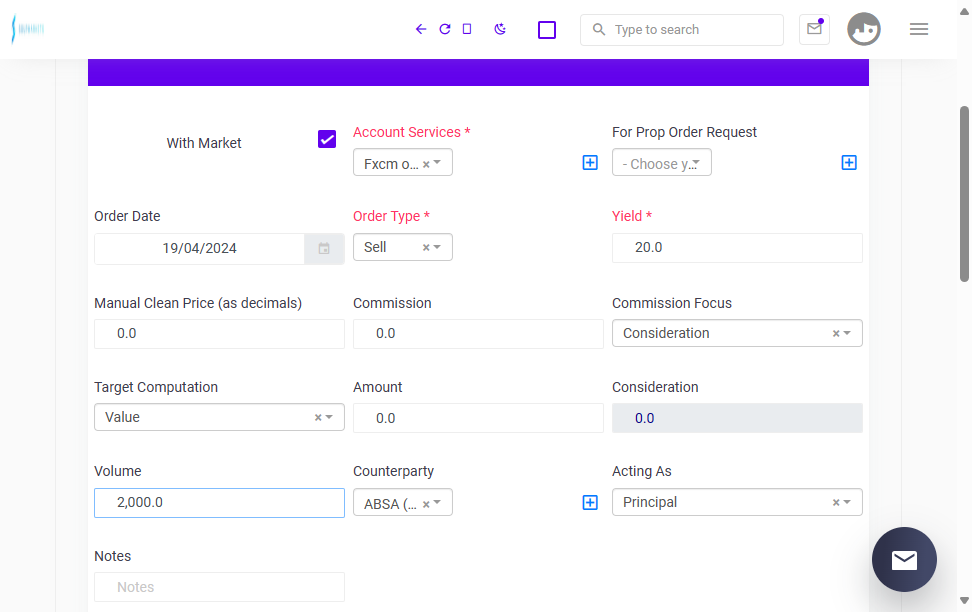Clear the ABSA Counterparty selection
Image resolution: width=972 pixels, height=612 pixels.
pyautogui.click(x=426, y=504)
